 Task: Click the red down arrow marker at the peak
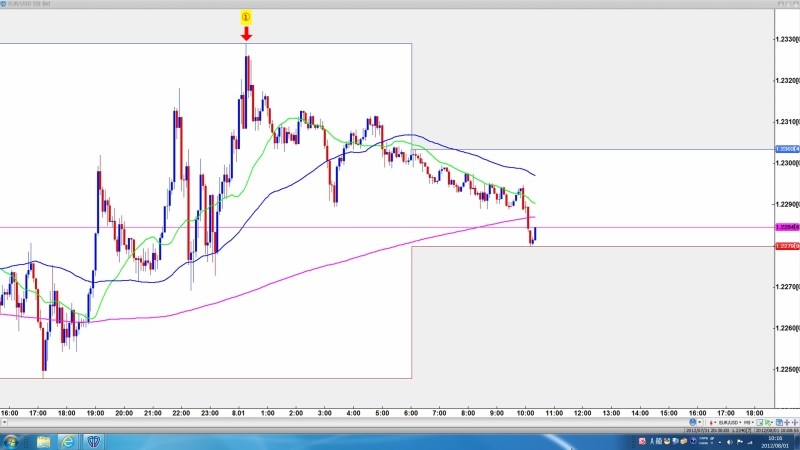click(x=246, y=34)
